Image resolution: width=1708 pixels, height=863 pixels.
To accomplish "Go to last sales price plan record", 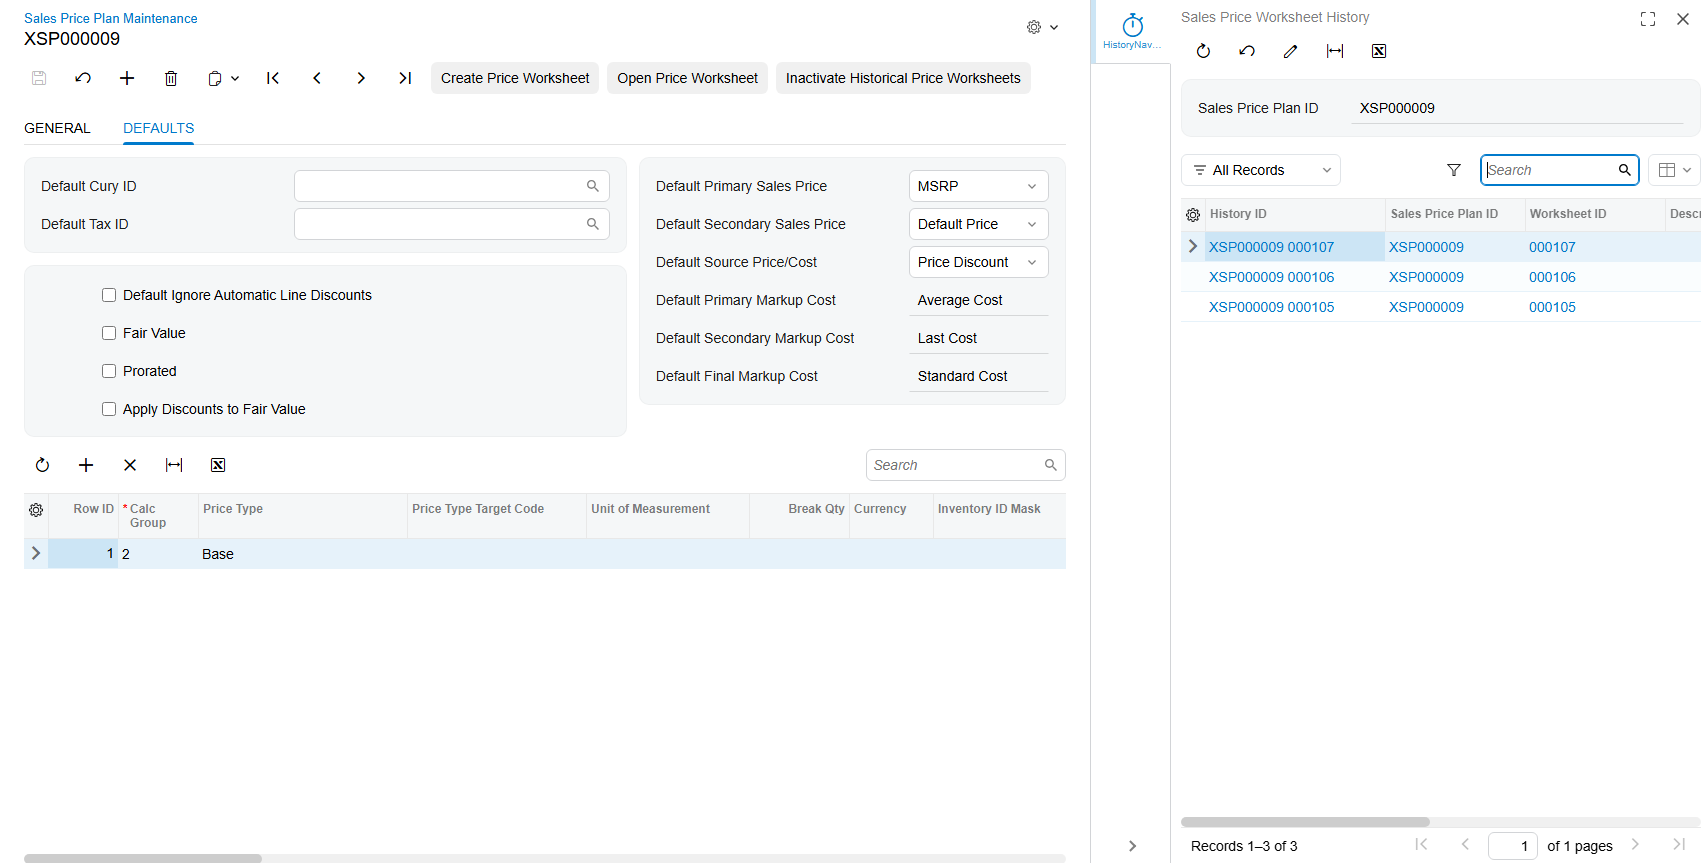I will pyautogui.click(x=405, y=78).
